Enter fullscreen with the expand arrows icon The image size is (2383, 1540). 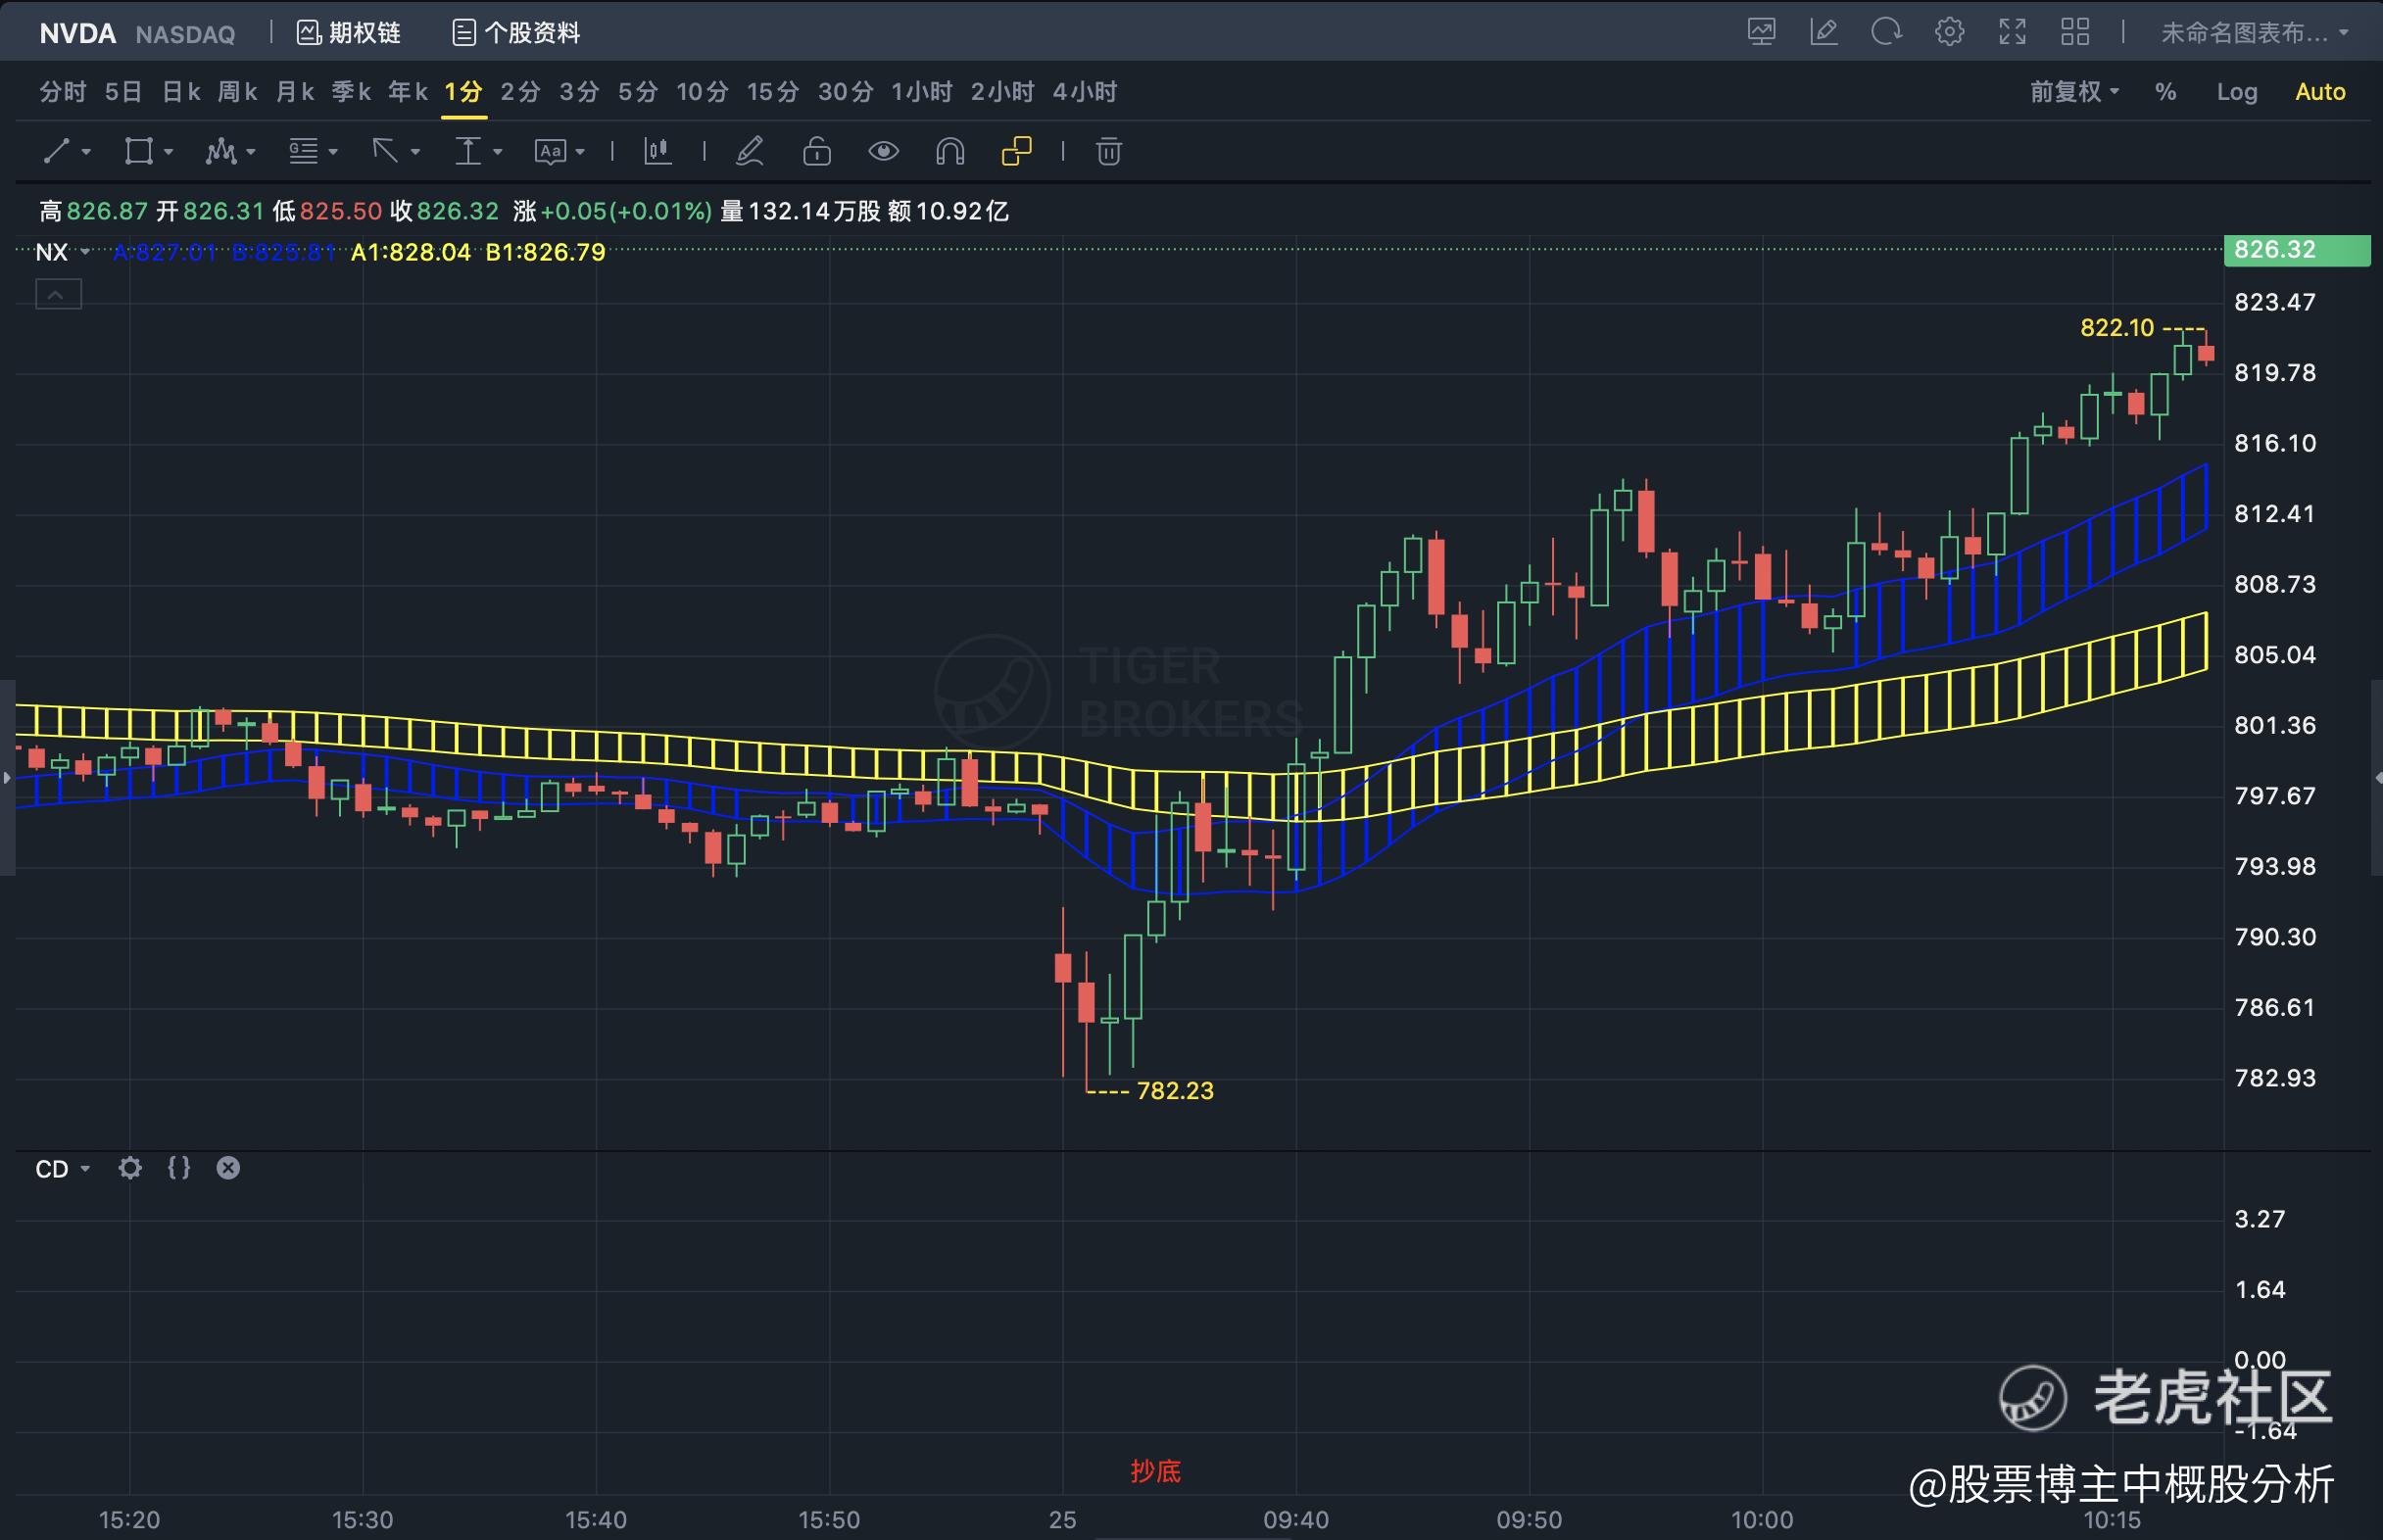coord(2012,32)
